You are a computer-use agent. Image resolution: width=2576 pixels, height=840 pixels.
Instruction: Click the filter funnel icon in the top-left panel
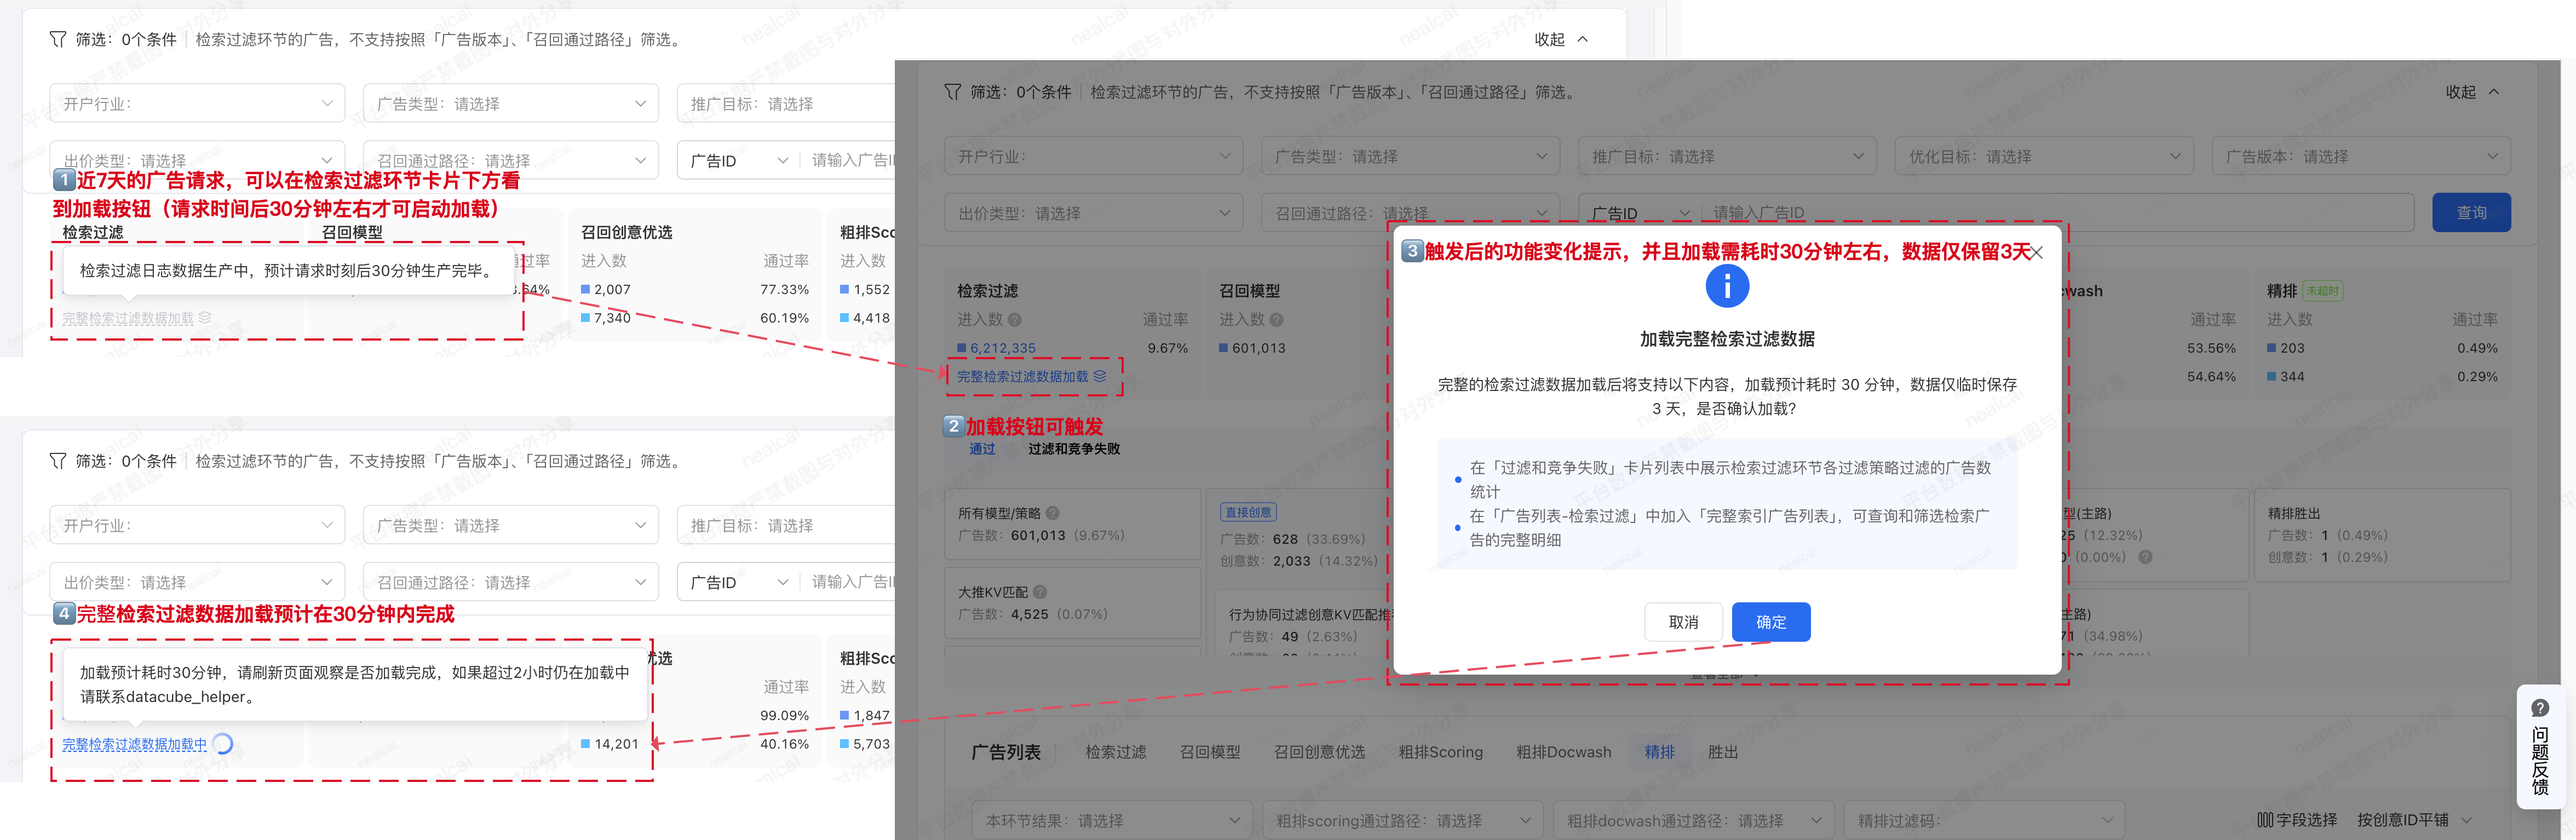(58, 39)
